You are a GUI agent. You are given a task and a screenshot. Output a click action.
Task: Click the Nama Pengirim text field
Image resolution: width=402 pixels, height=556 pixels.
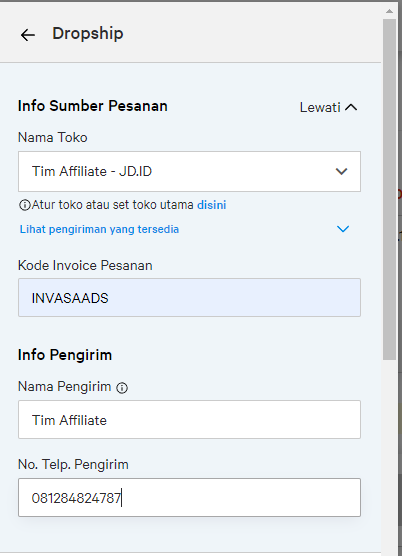pyautogui.click(x=189, y=419)
